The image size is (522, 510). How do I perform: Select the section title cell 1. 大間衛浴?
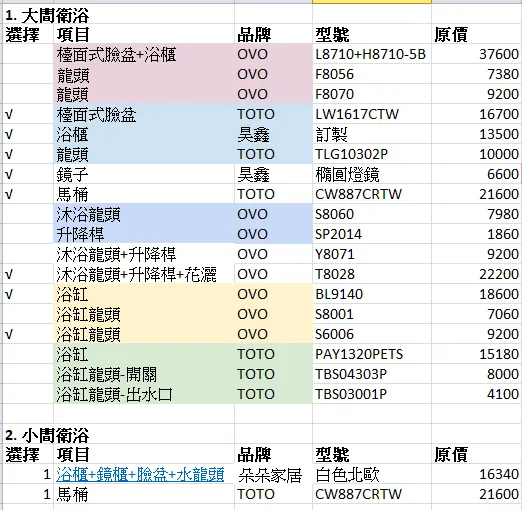coord(47,16)
